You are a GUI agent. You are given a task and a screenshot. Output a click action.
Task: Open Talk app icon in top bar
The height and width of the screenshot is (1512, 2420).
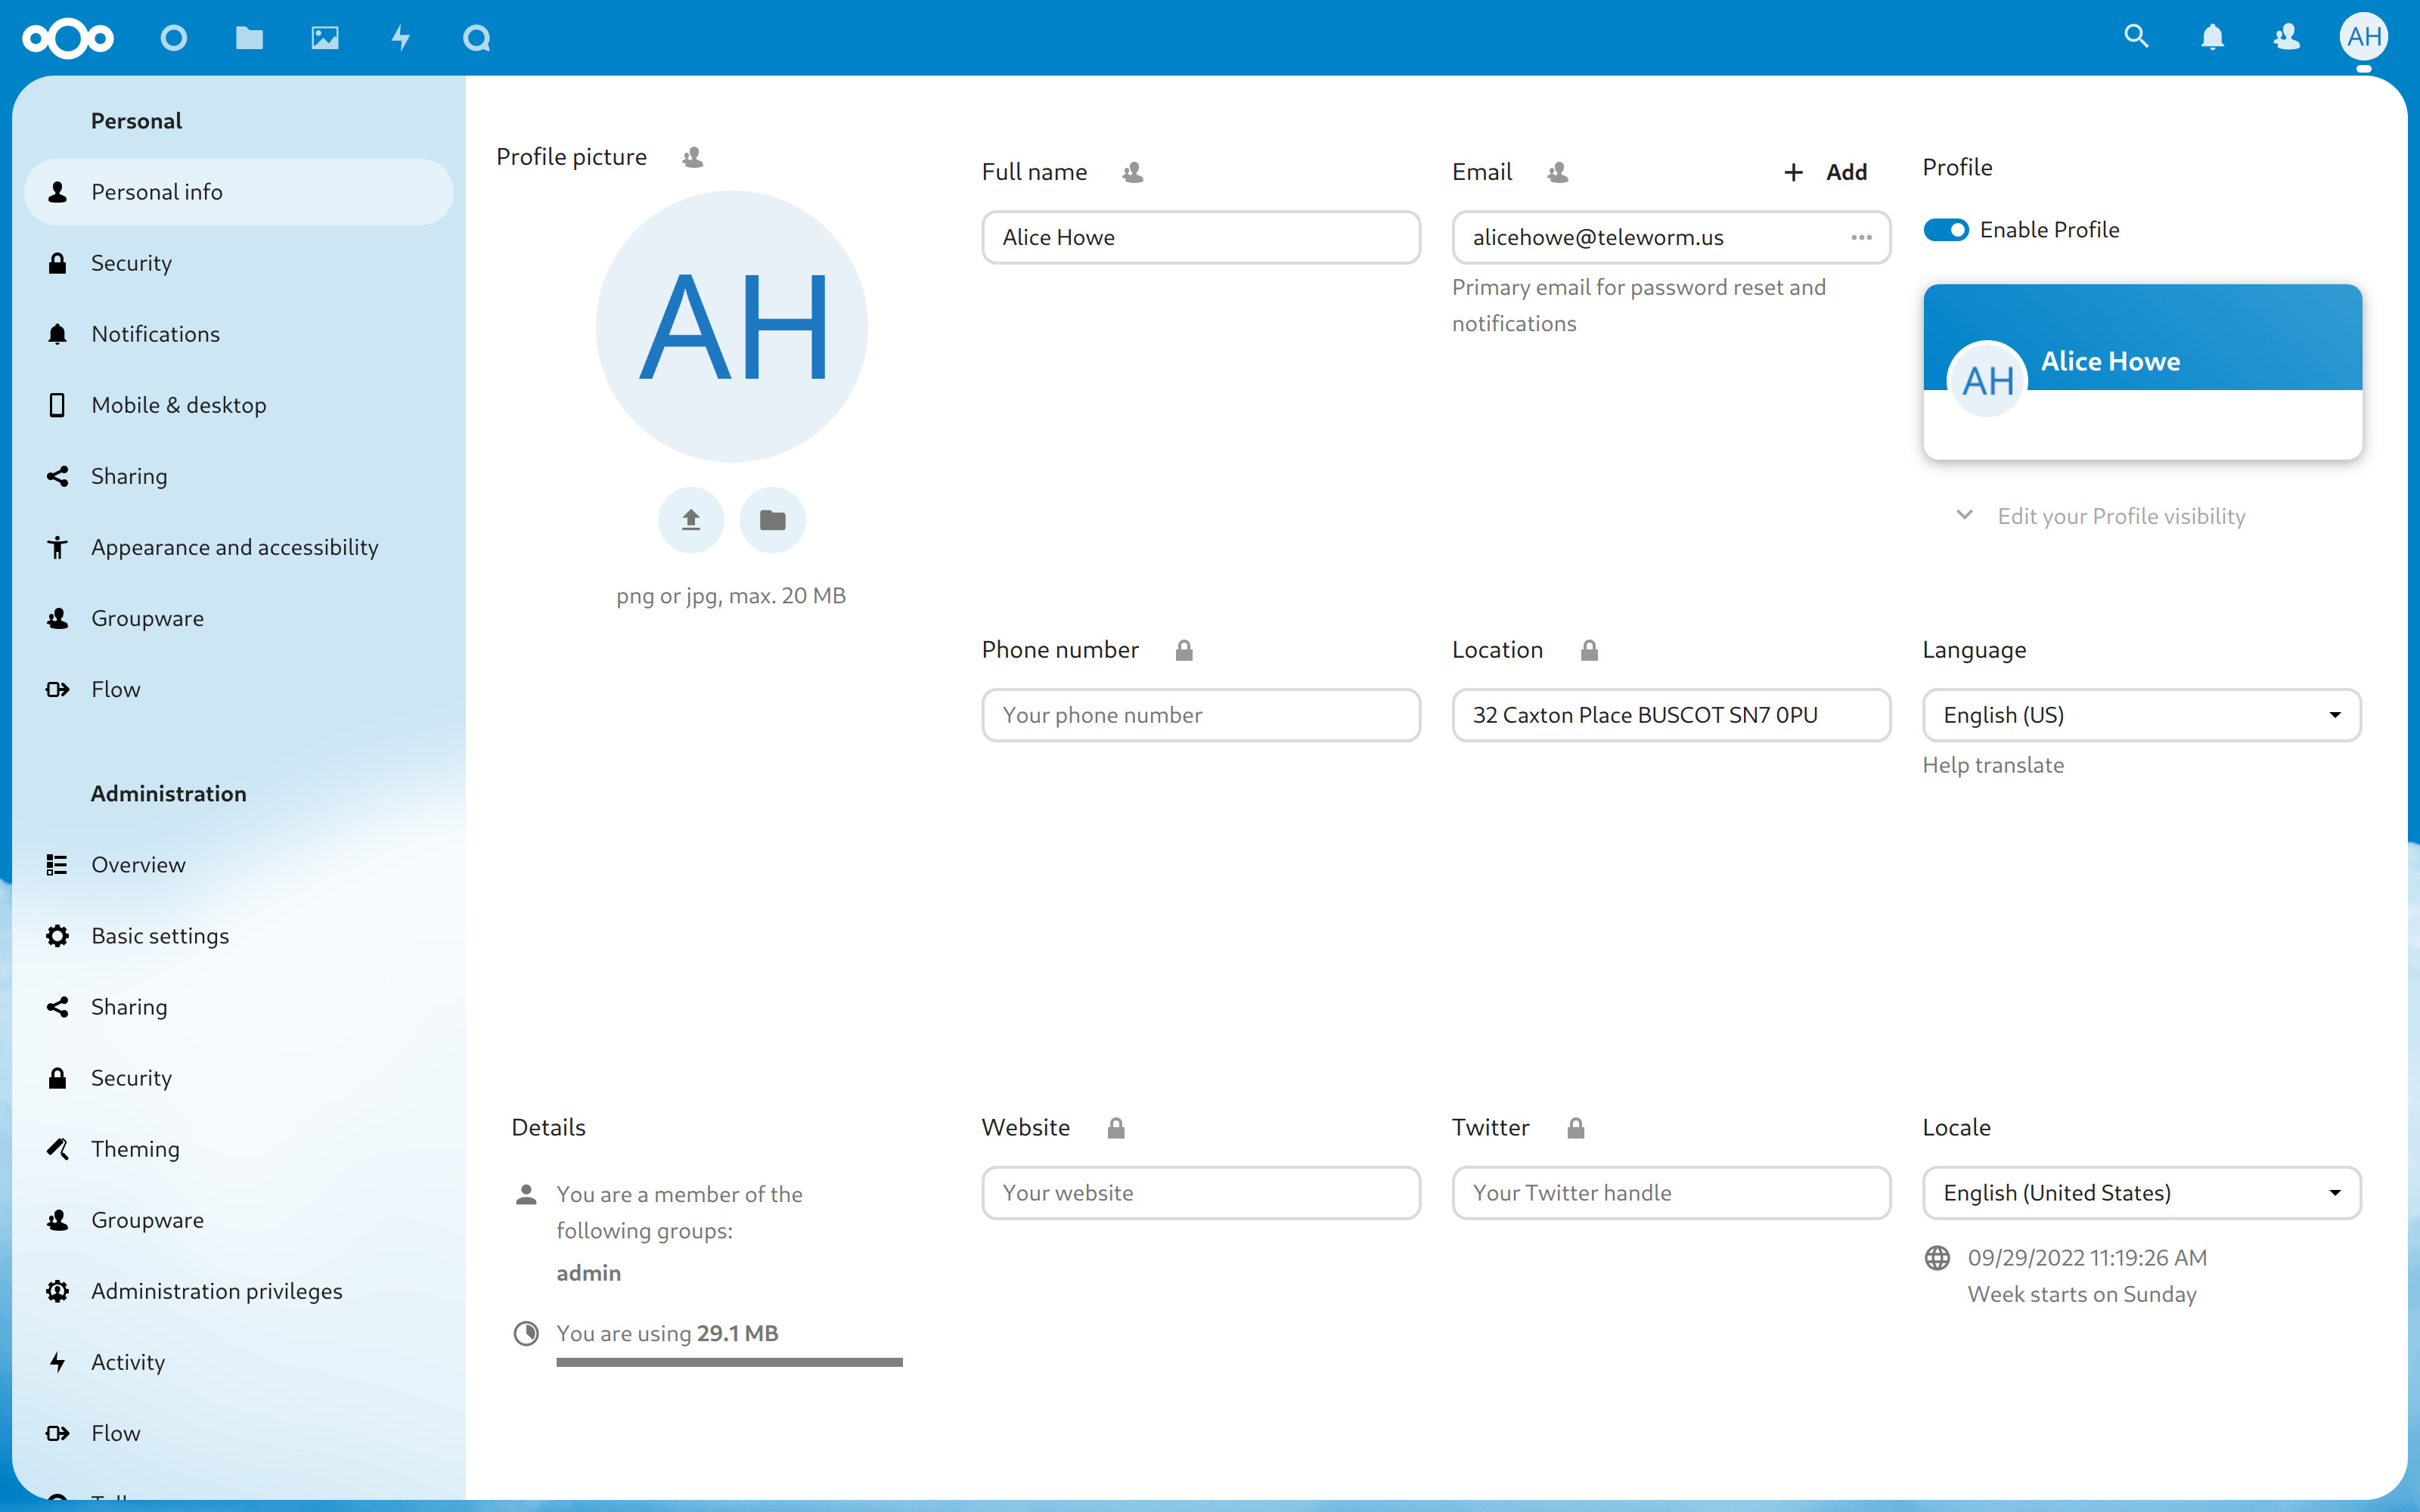pos(477,38)
